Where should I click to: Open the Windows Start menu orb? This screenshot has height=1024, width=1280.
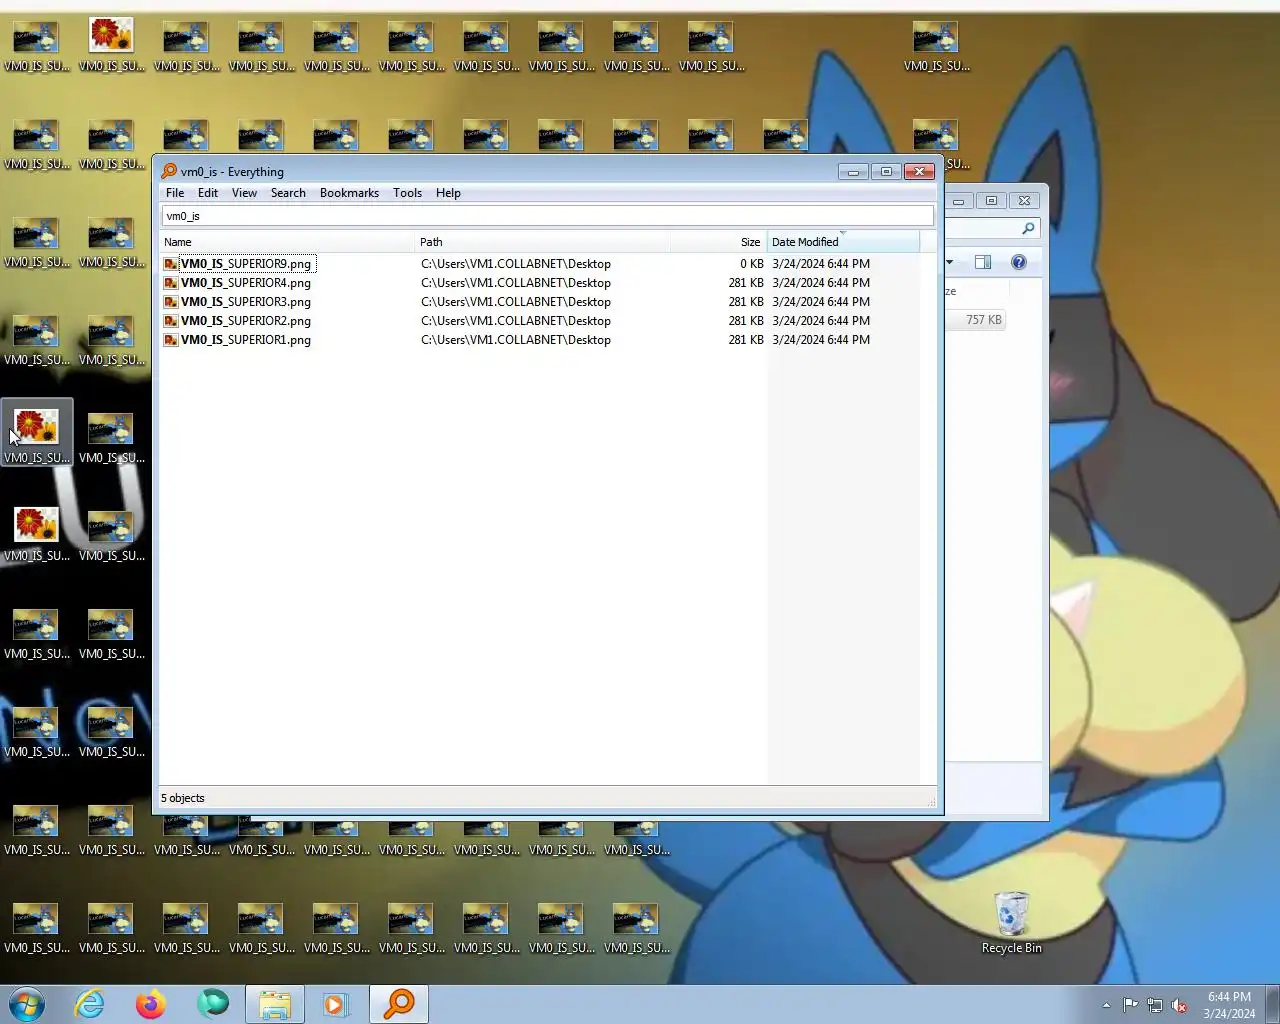pos(27,1004)
